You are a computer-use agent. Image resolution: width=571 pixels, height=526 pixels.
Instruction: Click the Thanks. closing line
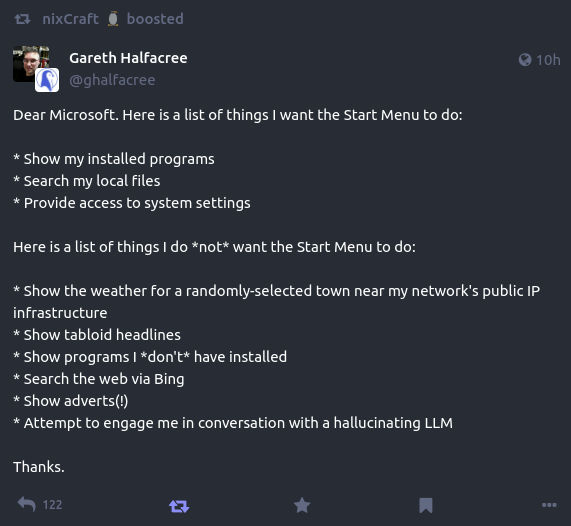click(x=39, y=467)
